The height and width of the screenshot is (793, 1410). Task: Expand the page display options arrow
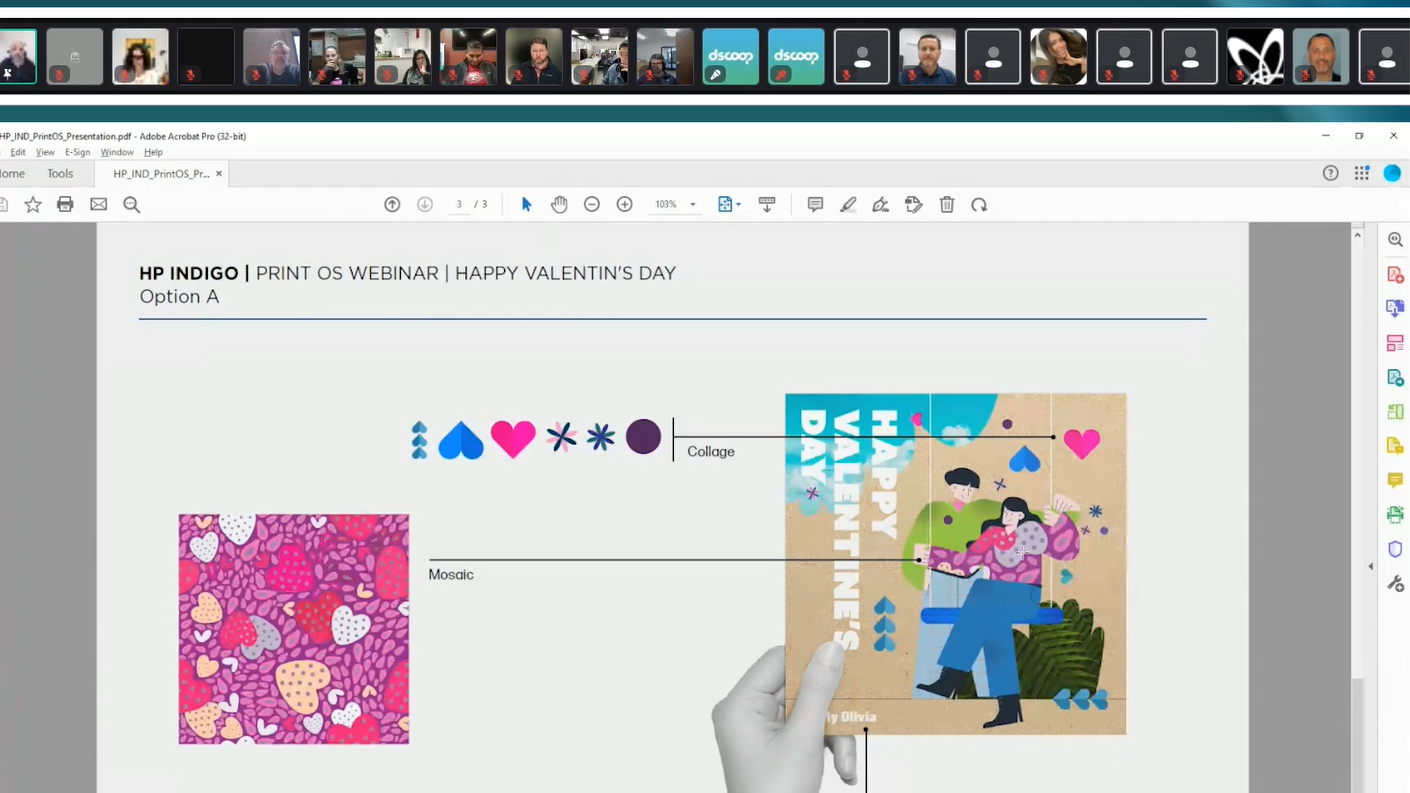point(737,204)
